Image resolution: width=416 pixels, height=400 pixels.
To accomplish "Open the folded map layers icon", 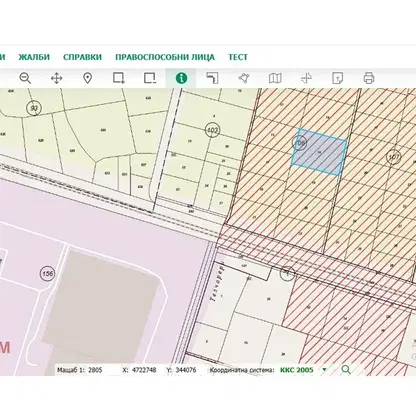I will click(x=275, y=78).
